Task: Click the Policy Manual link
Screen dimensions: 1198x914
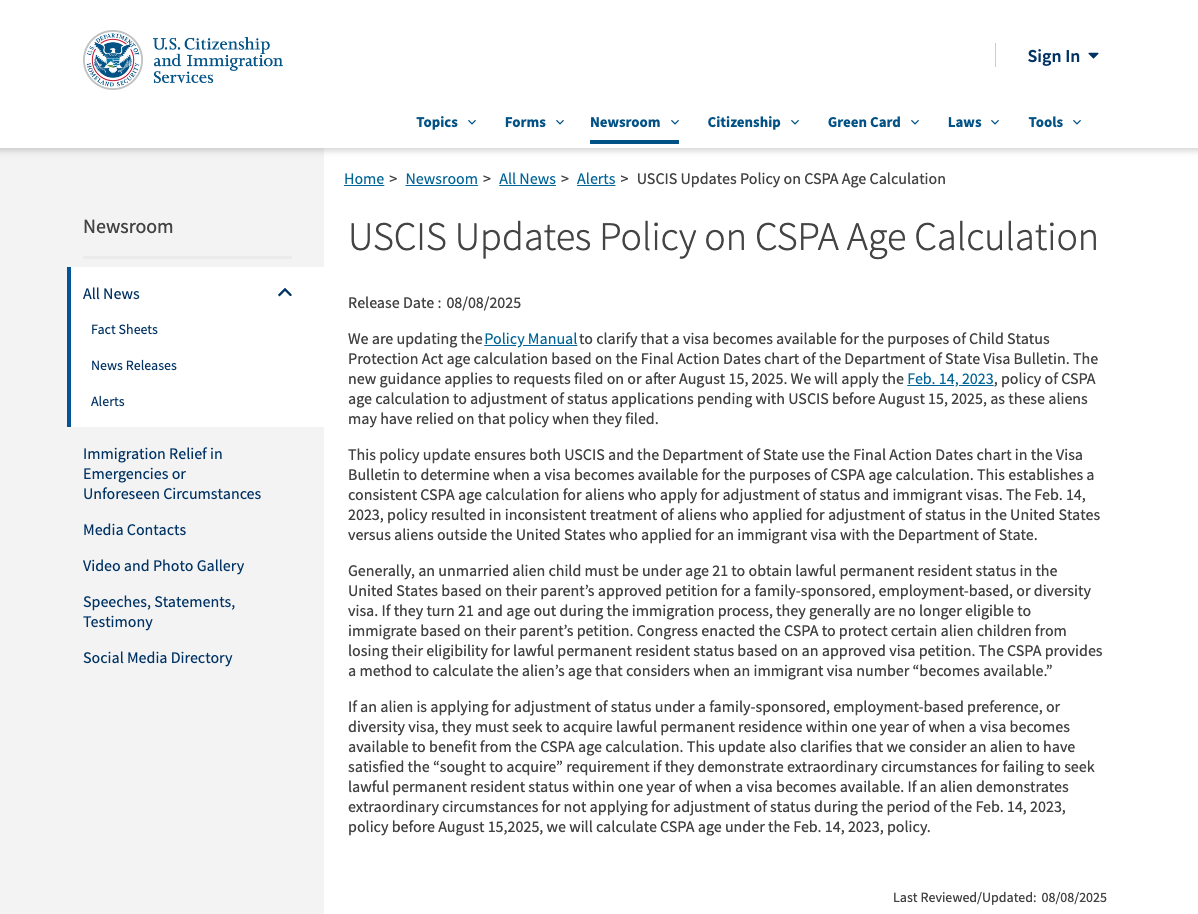Action: pyautogui.click(x=530, y=338)
